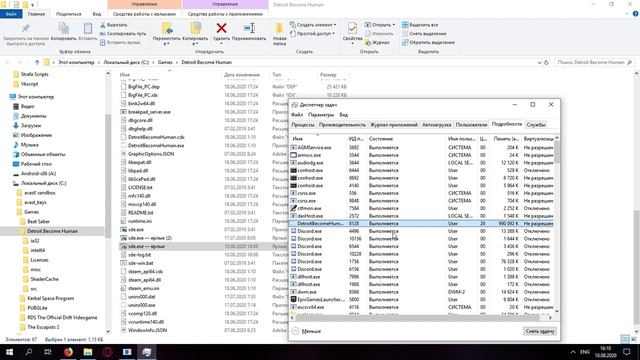Switch to the Поделиться ribbon tab
This screenshot has width=640, height=360.
click(x=68, y=14)
